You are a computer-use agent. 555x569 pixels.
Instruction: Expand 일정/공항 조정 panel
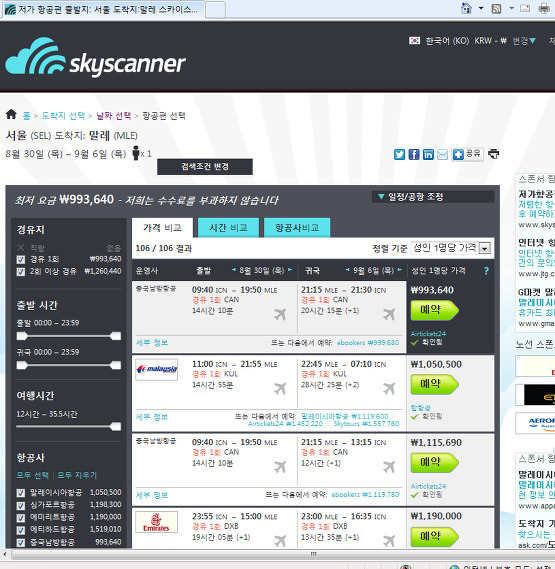(x=433, y=197)
